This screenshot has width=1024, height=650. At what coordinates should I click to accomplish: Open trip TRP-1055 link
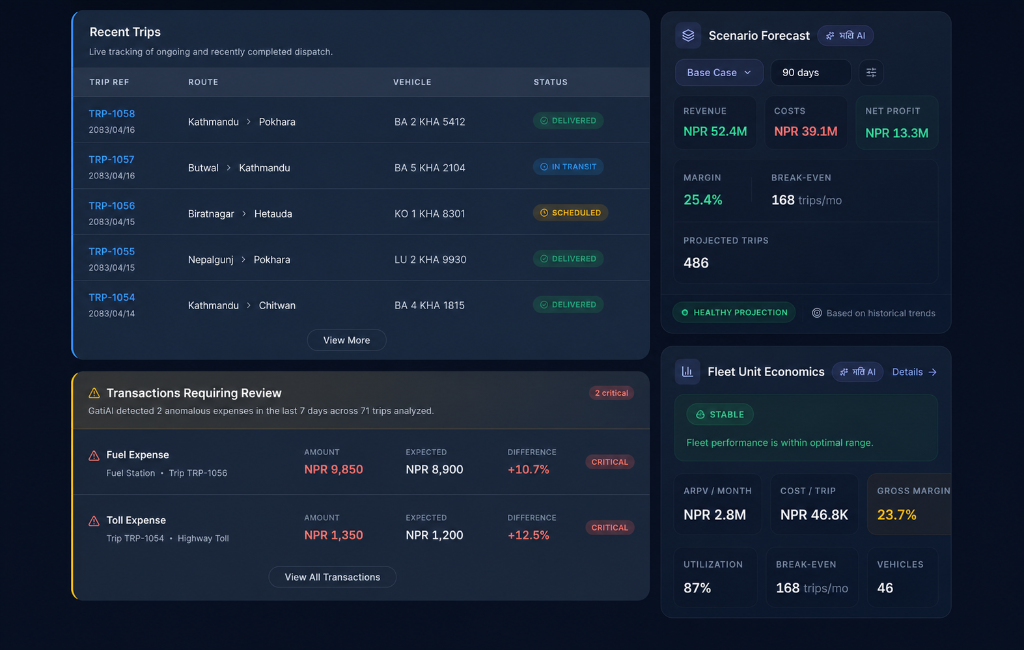(x=112, y=252)
